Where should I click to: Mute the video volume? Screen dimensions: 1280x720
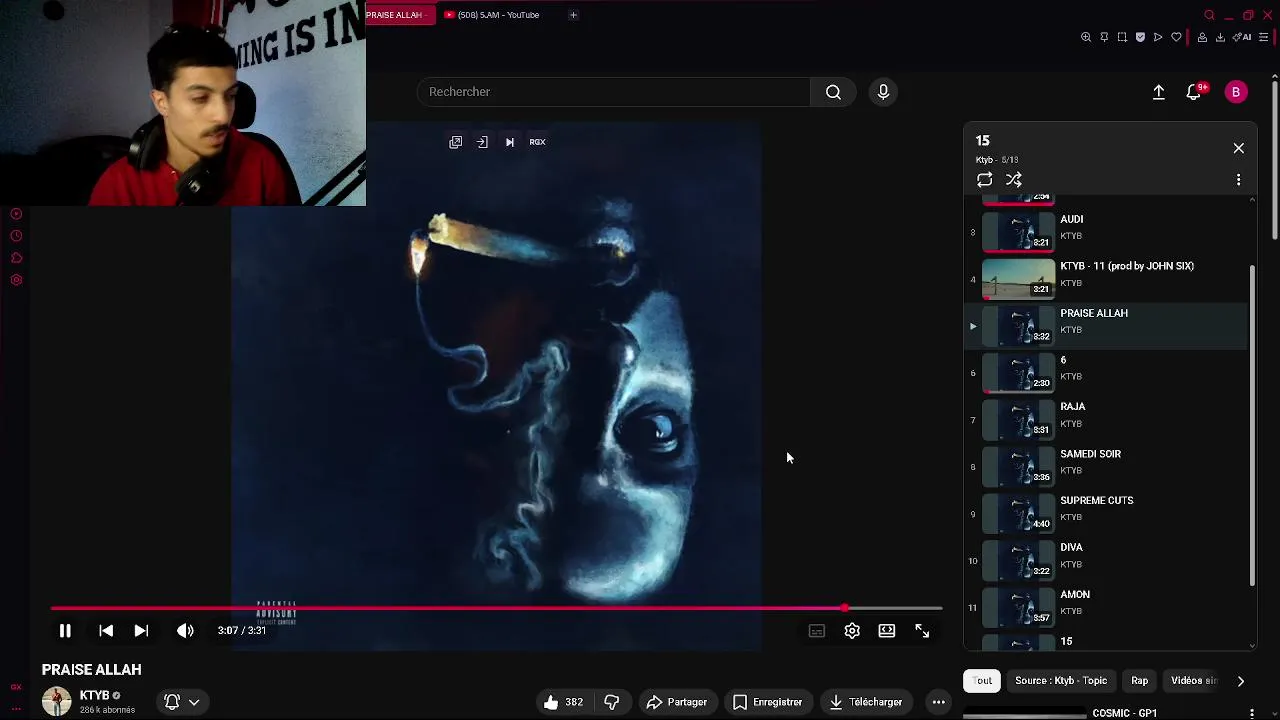(185, 631)
